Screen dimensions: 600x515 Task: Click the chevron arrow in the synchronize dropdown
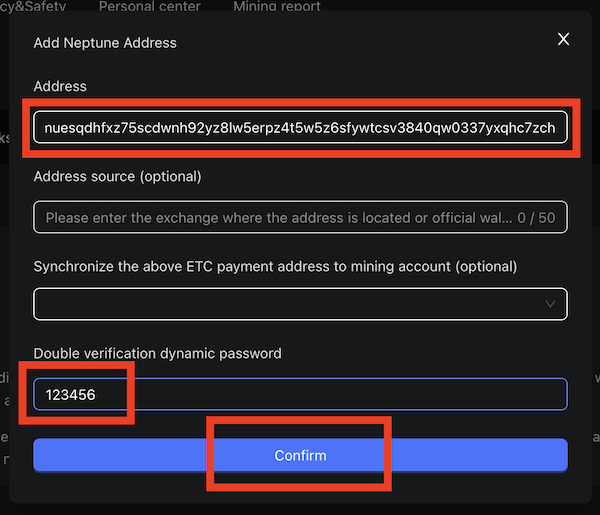point(550,304)
